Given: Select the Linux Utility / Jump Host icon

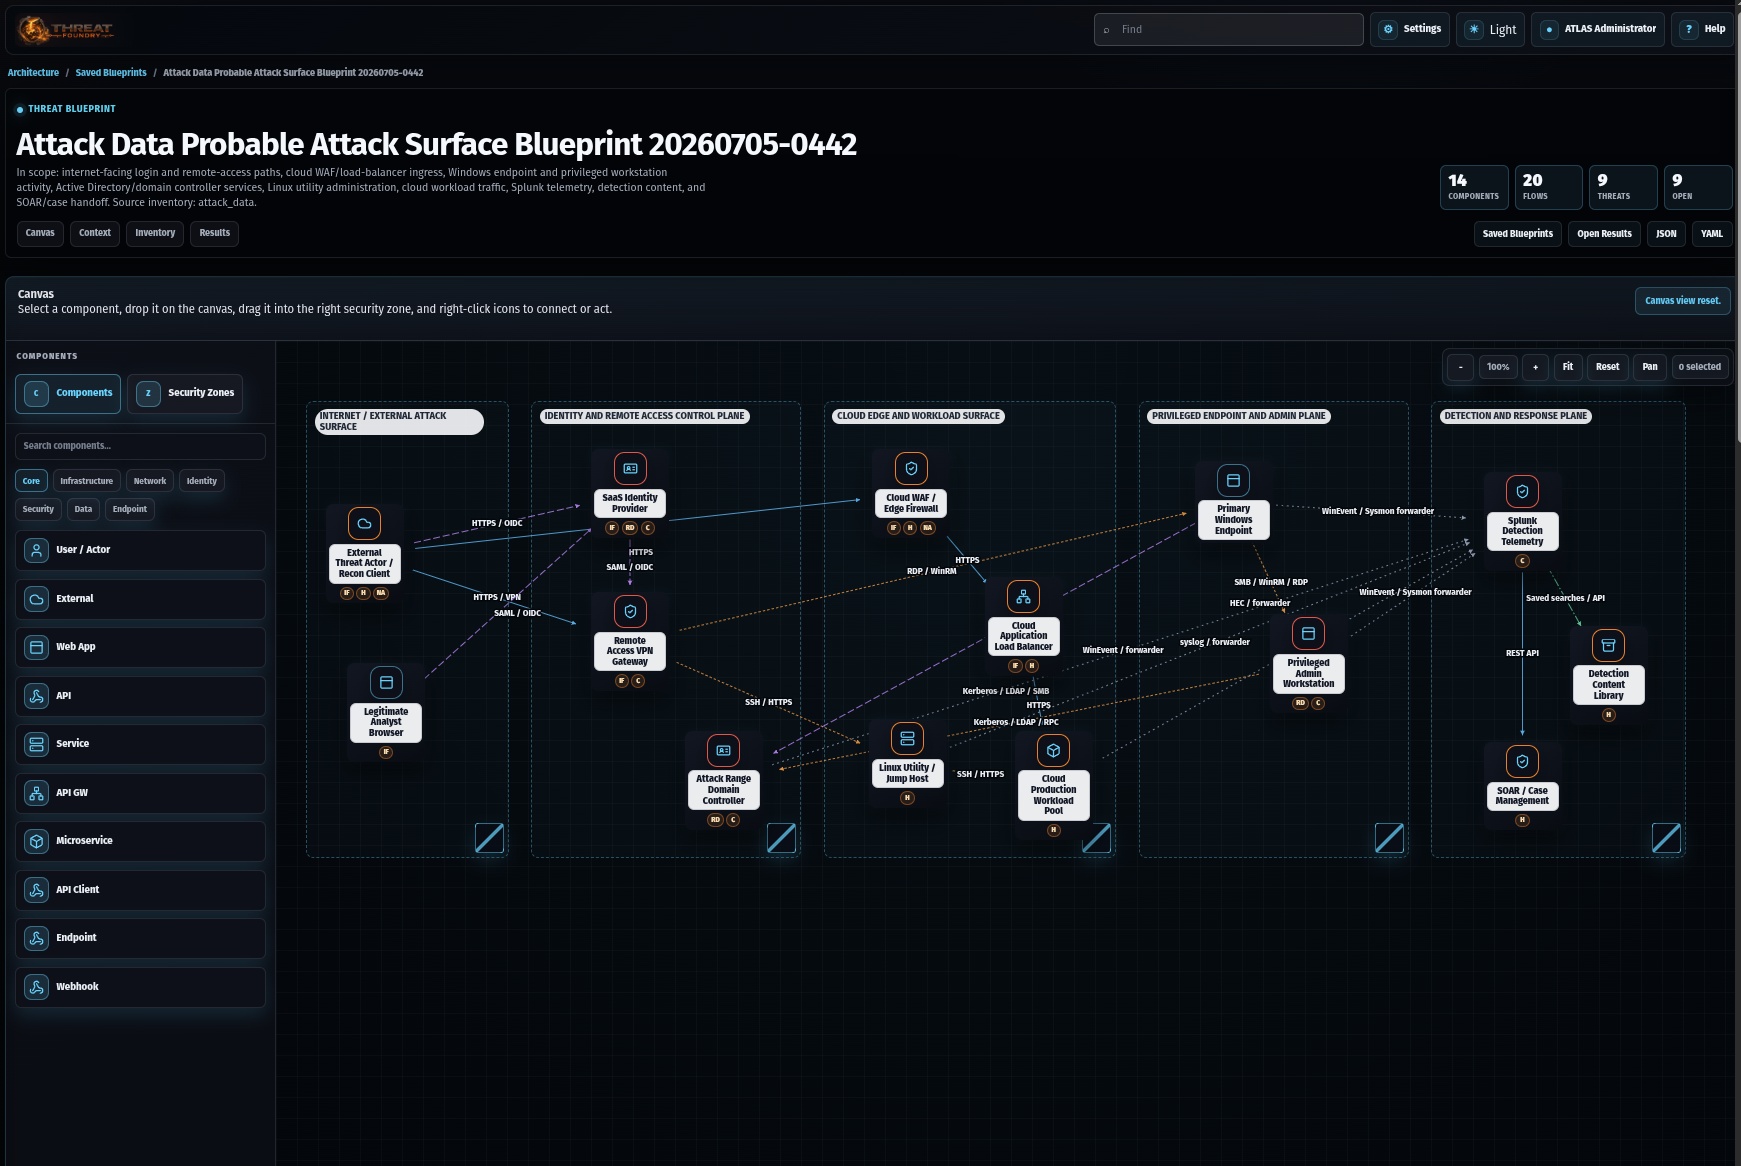Looking at the screenshot, I should pos(907,738).
